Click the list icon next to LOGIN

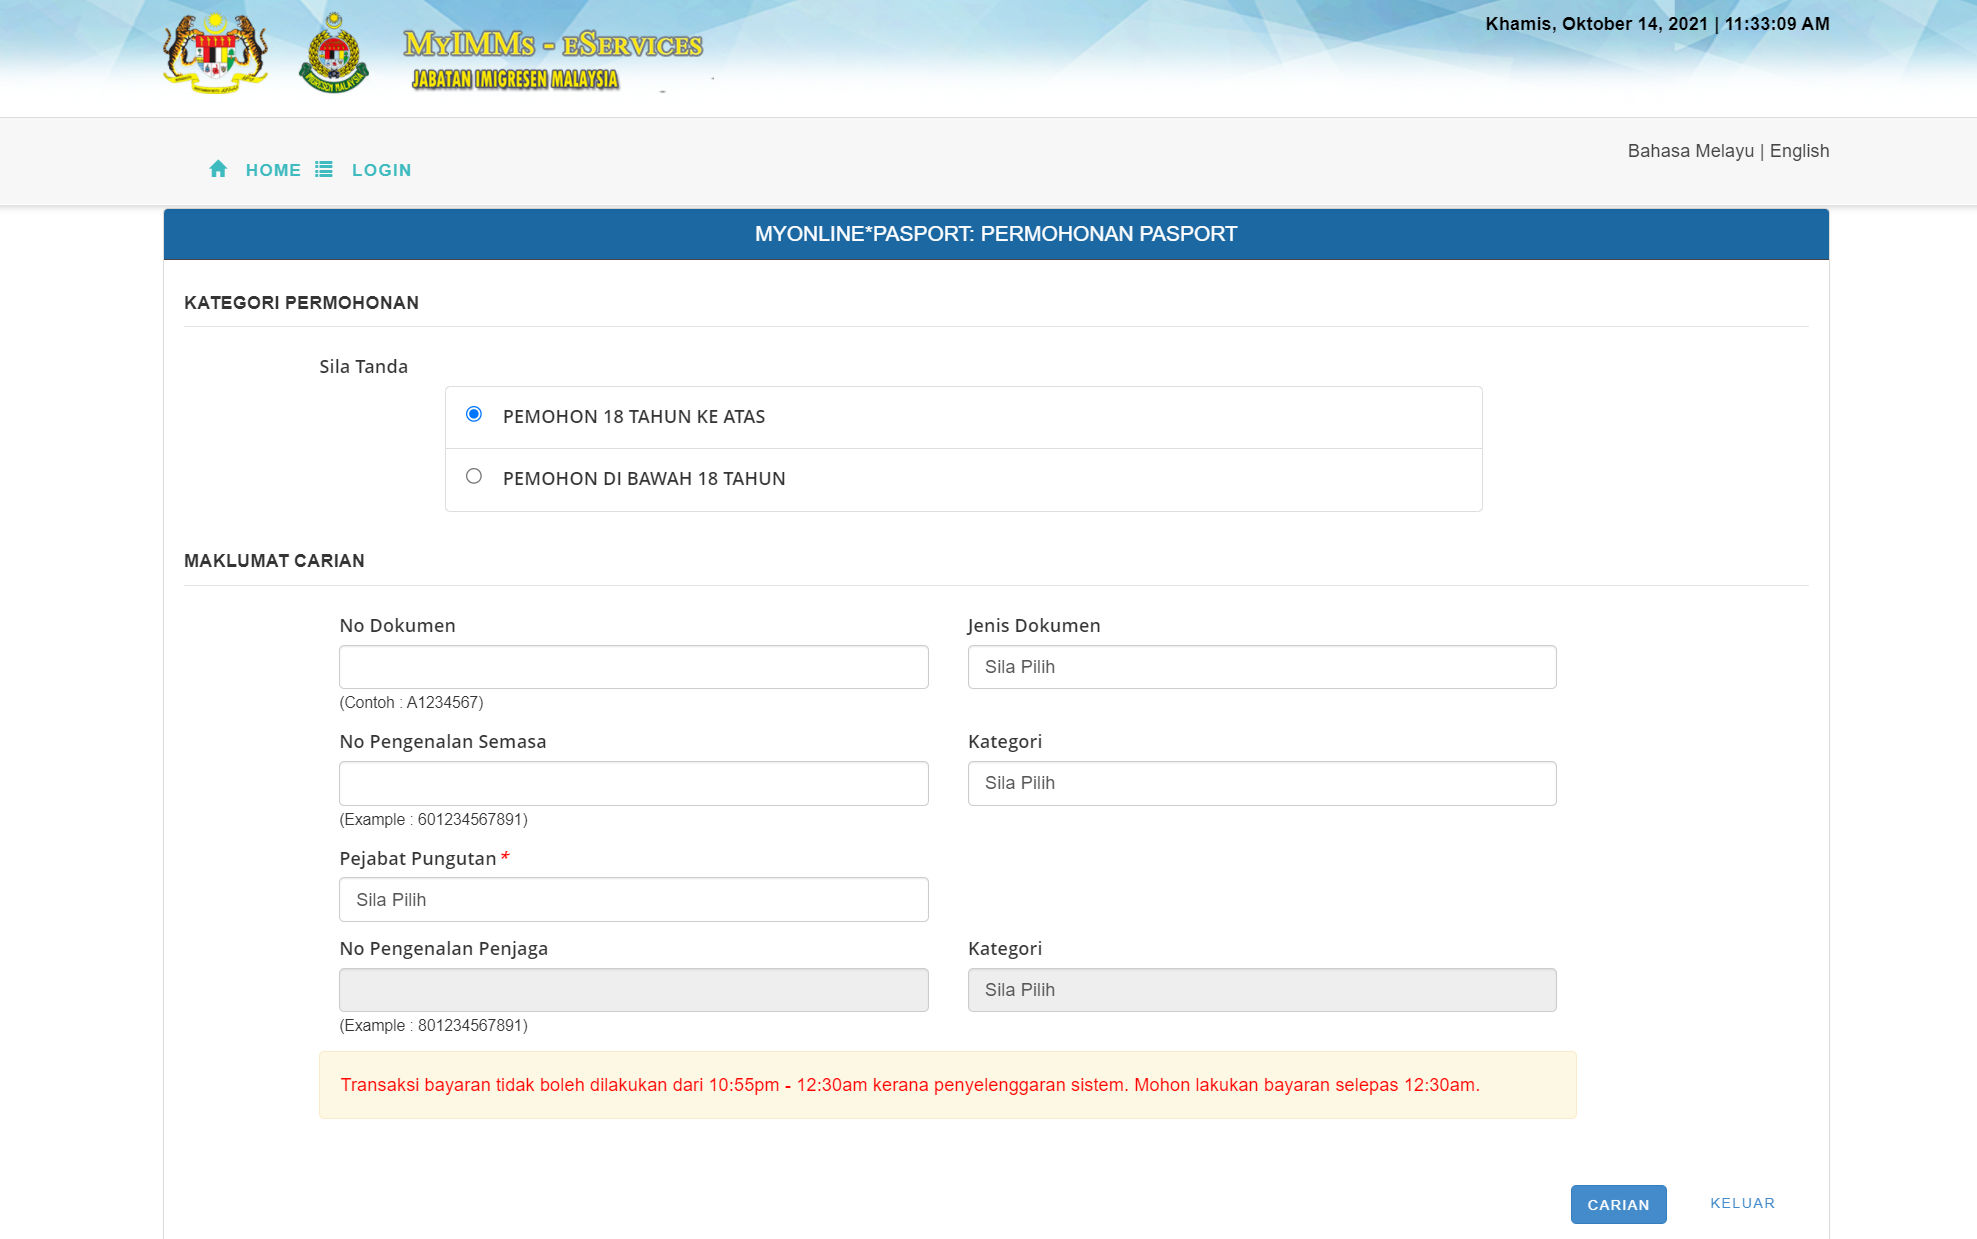(x=323, y=169)
